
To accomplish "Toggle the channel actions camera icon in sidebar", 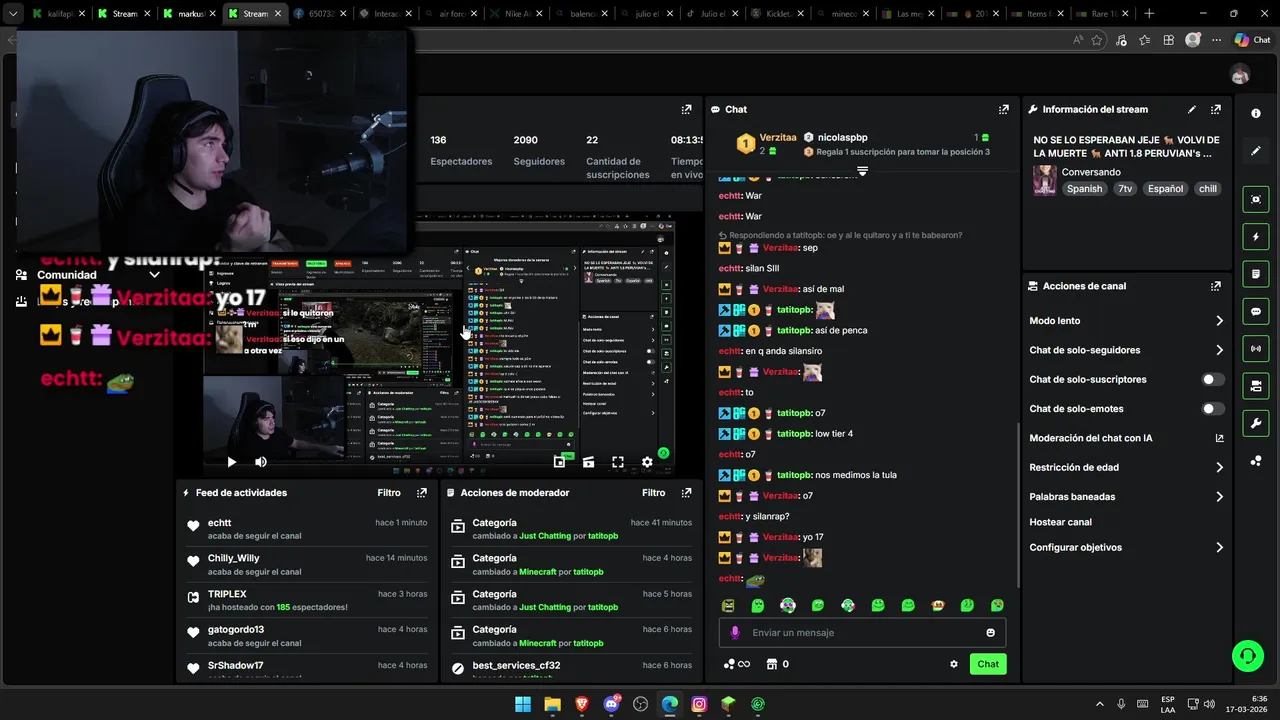I will pos(1256,386).
